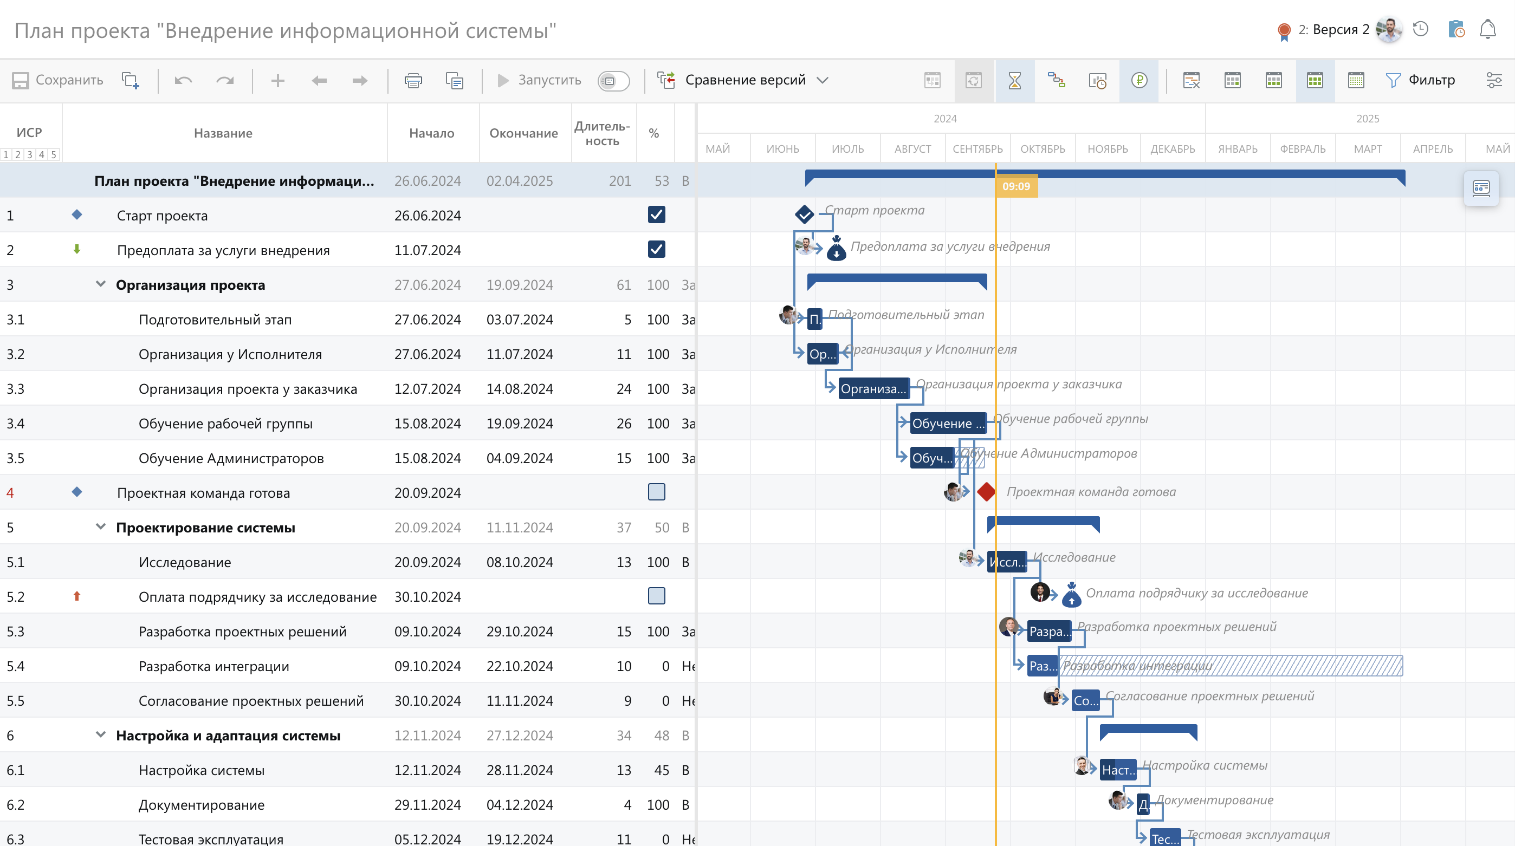Viewport: 1515px width, 846px height.
Task: Open notifications bell icon
Action: (x=1488, y=29)
